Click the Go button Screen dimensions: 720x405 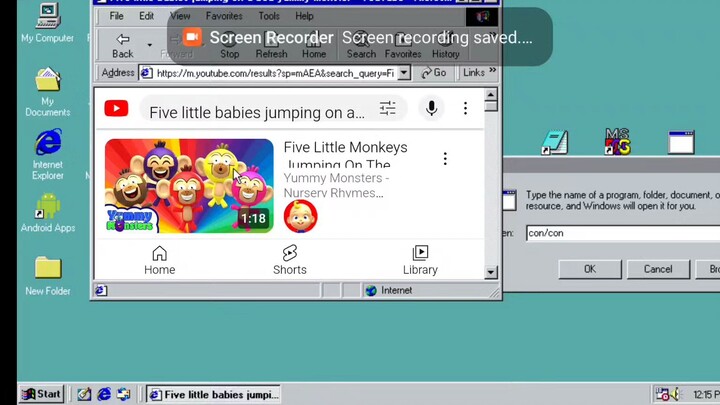coord(433,73)
